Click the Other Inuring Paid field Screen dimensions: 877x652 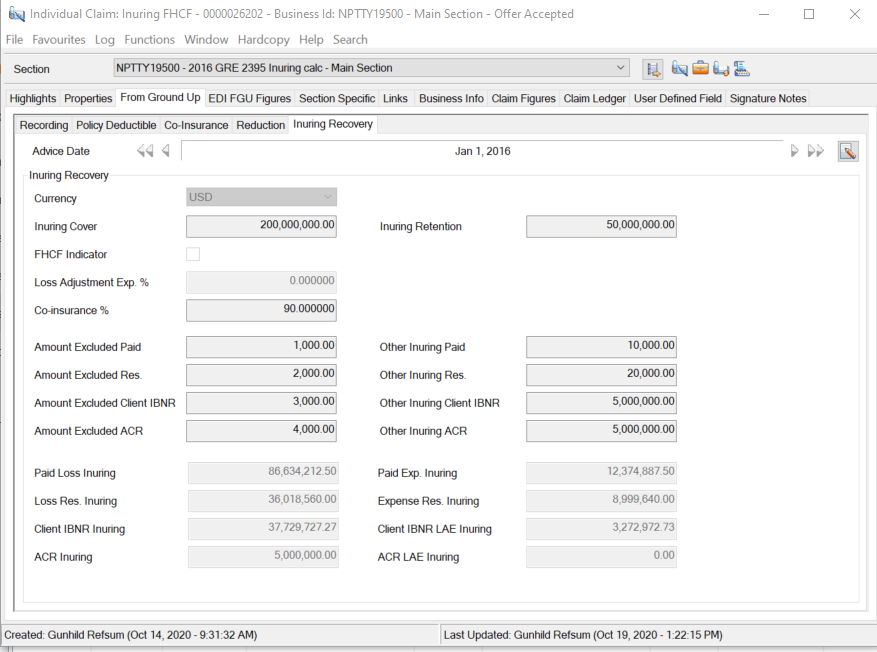point(601,347)
